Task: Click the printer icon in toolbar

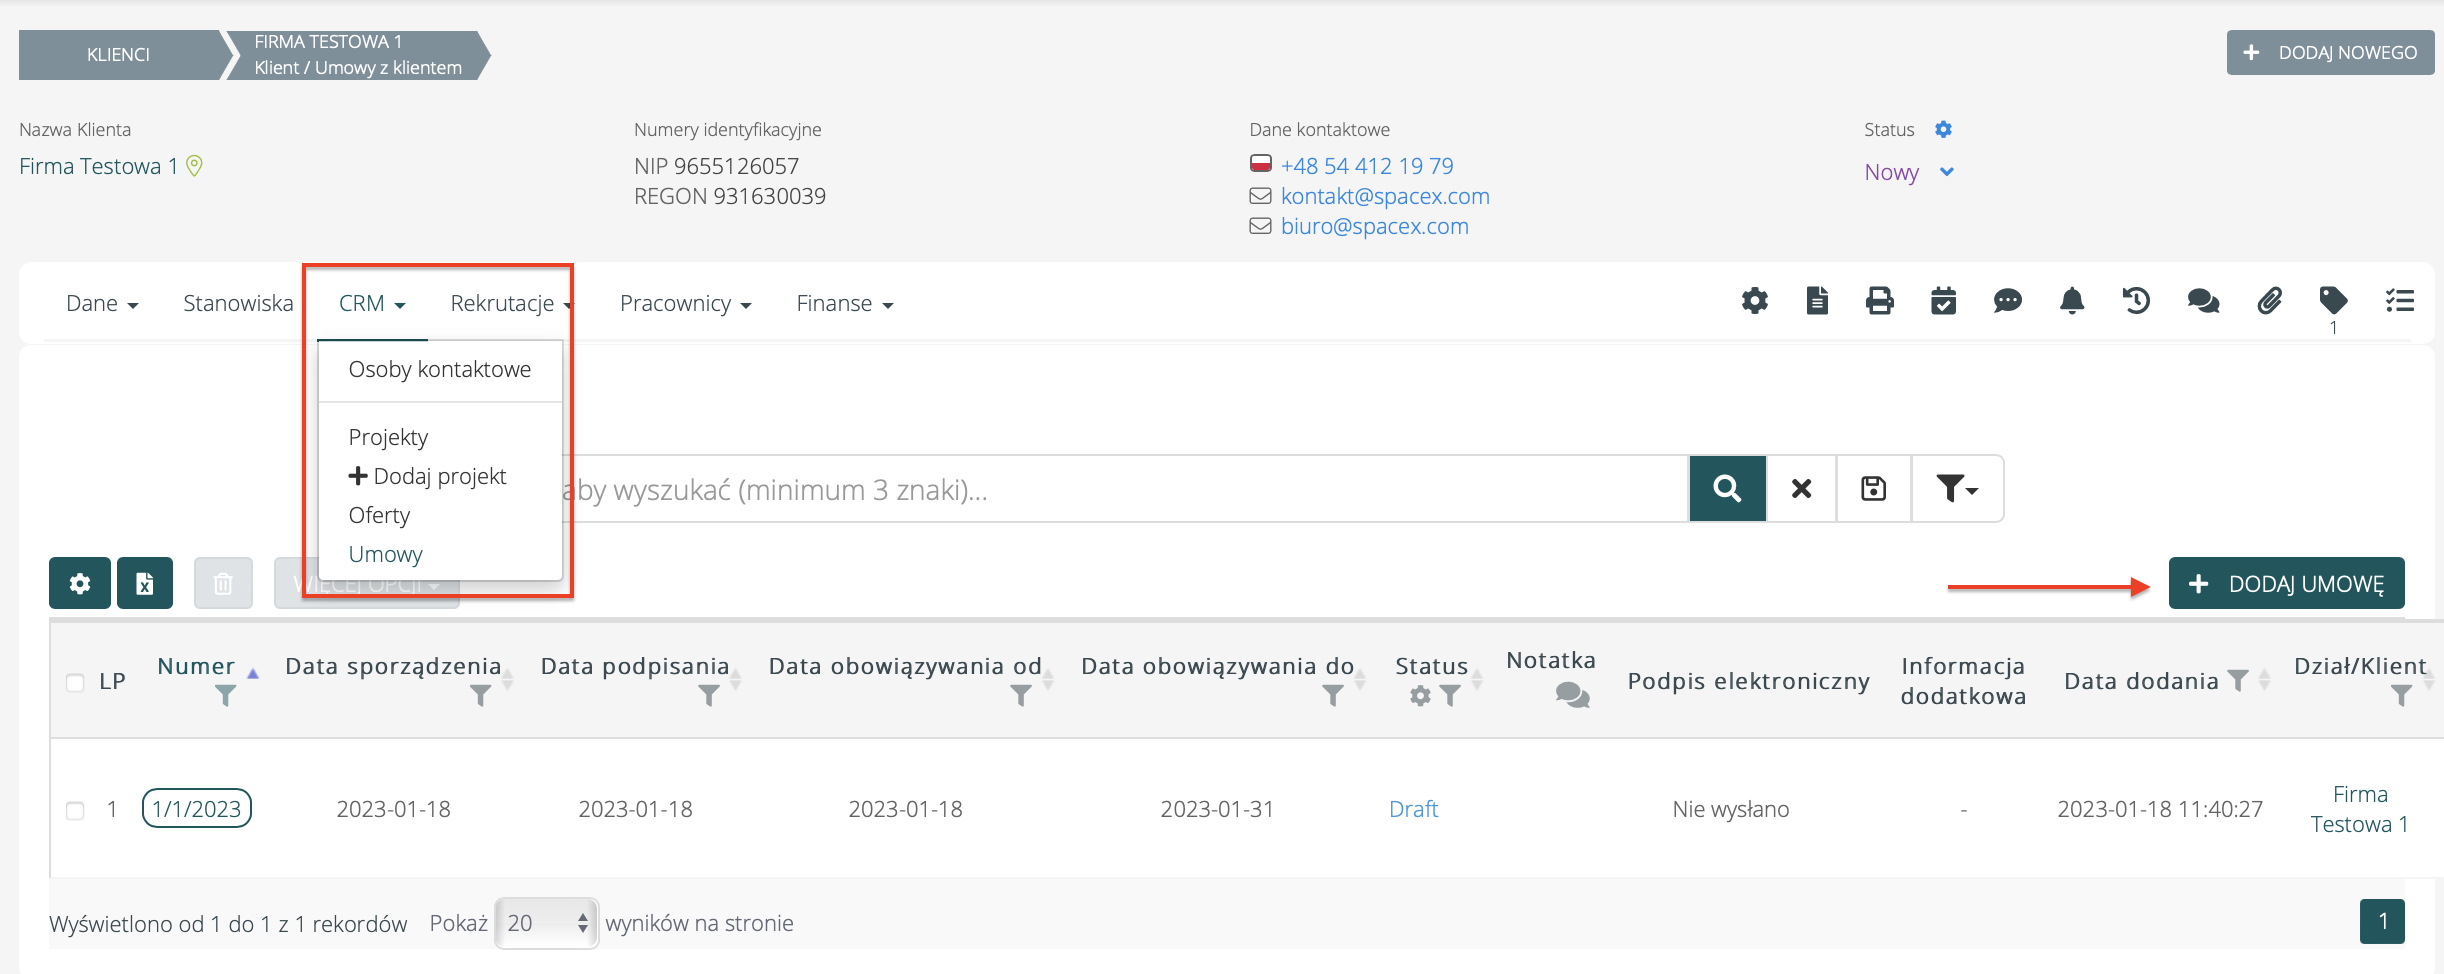Action: pyautogui.click(x=1879, y=301)
